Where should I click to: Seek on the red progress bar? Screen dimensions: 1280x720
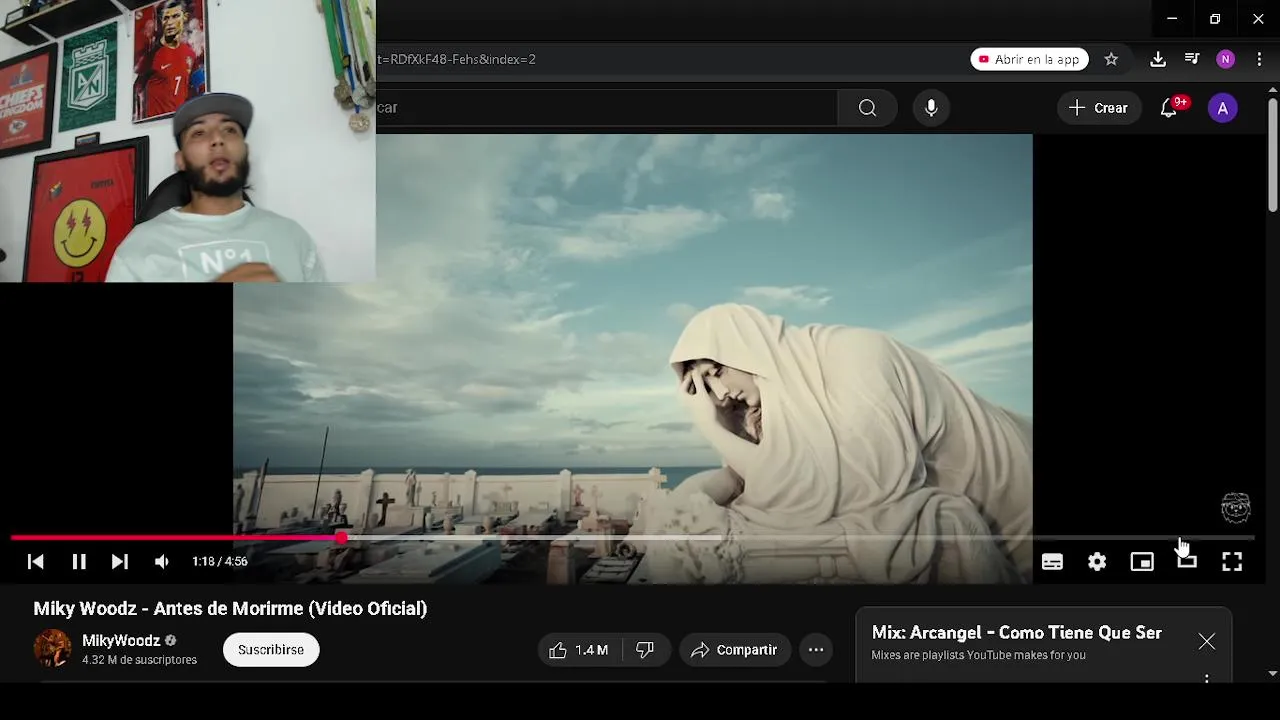[177, 538]
